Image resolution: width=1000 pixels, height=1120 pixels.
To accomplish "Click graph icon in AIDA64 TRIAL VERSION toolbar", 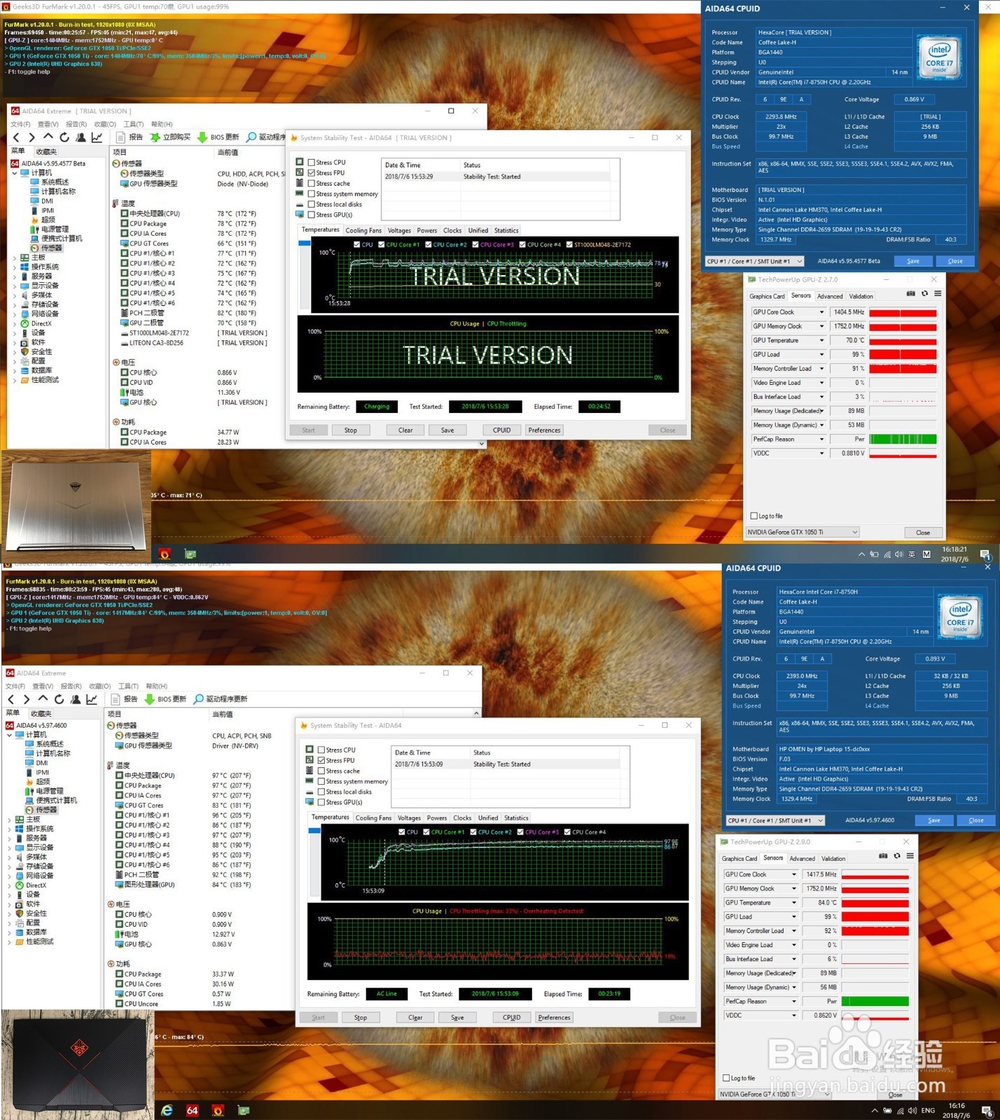I will click(x=97, y=137).
